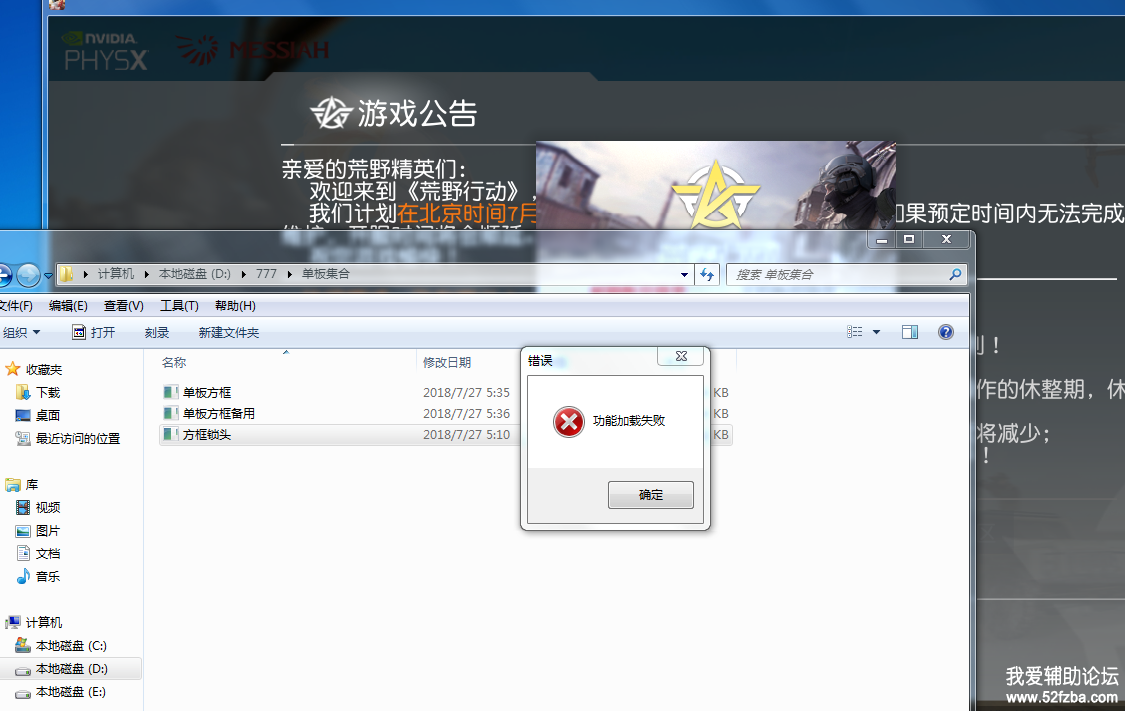
Task: Open 文档 library
Action: [x=48, y=553]
